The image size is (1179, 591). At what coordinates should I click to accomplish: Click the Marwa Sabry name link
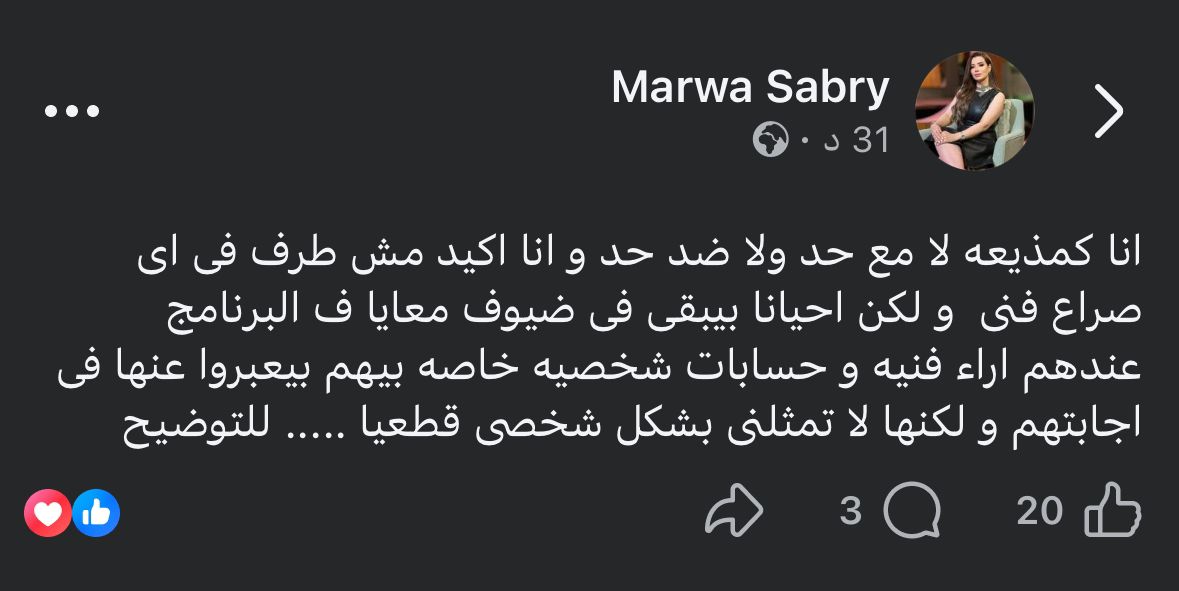[750, 88]
